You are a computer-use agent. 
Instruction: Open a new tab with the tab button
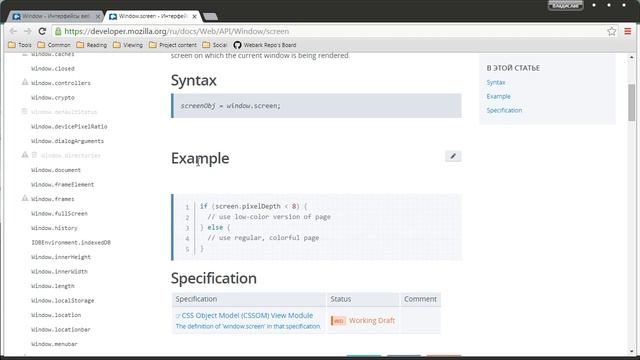click(x=210, y=17)
